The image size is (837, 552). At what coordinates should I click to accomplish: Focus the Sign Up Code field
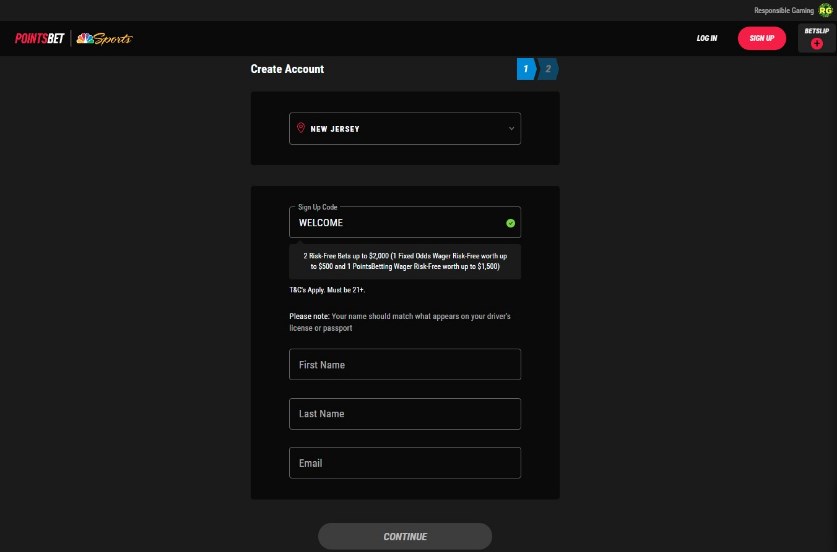click(x=405, y=222)
